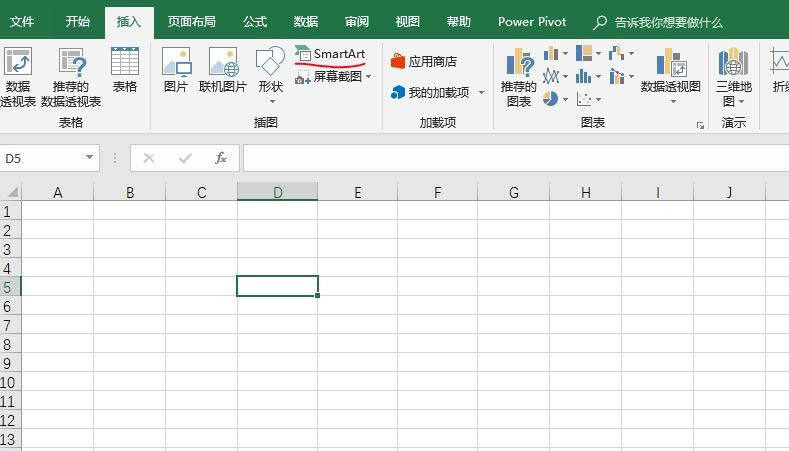Click the select-all corner of the sheet

click(11, 192)
